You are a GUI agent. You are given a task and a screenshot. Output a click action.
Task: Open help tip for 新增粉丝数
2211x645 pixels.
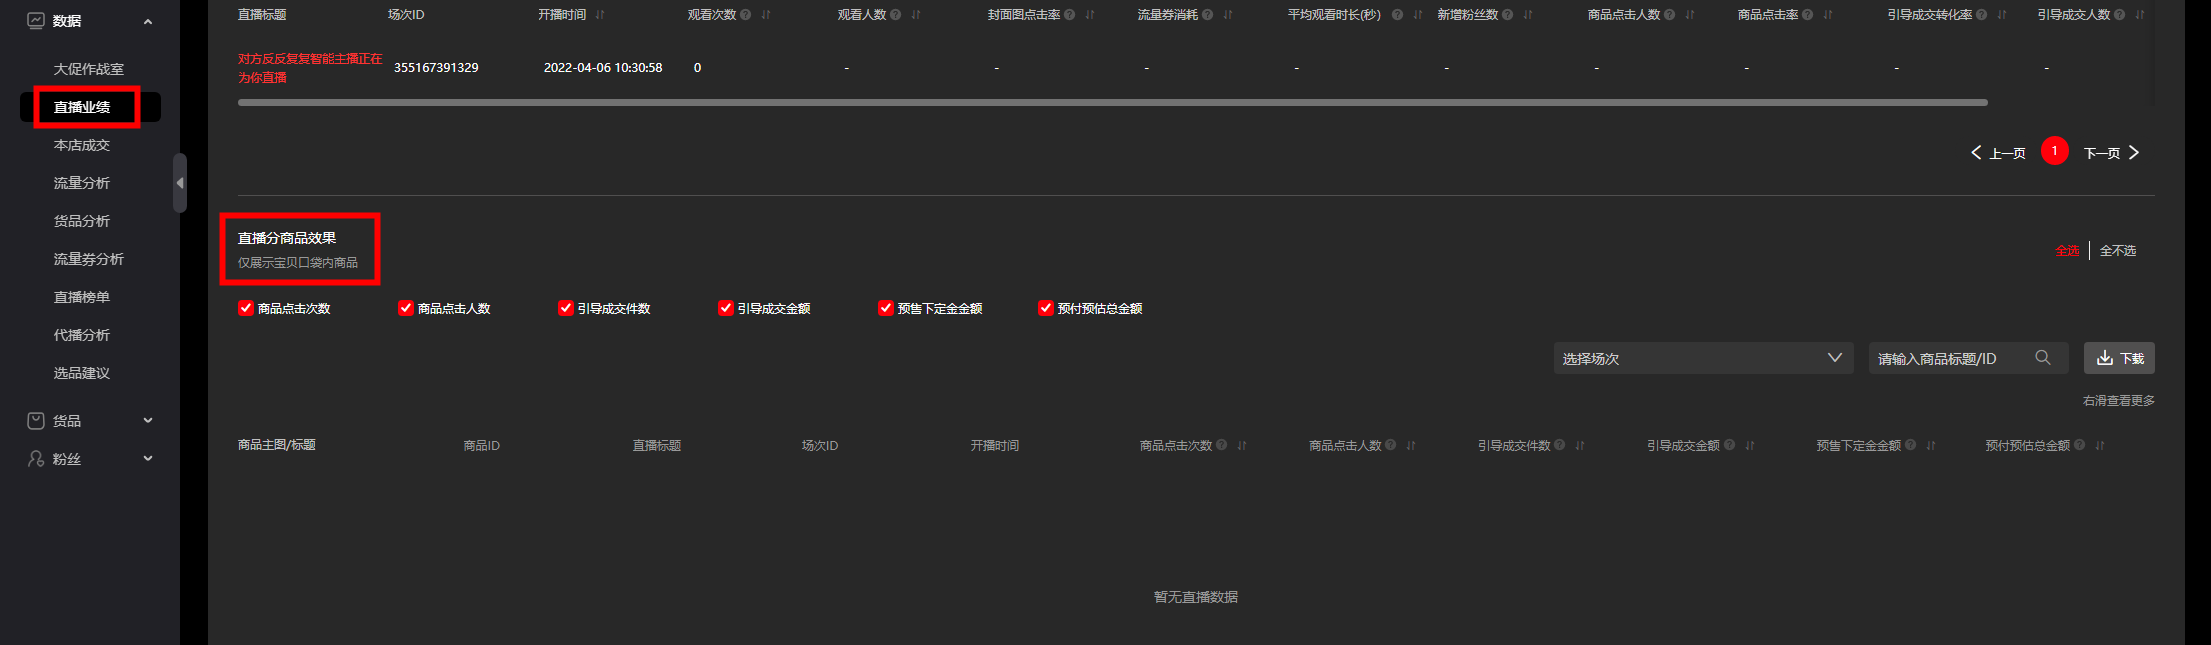pyautogui.click(x=1508, y=15)
